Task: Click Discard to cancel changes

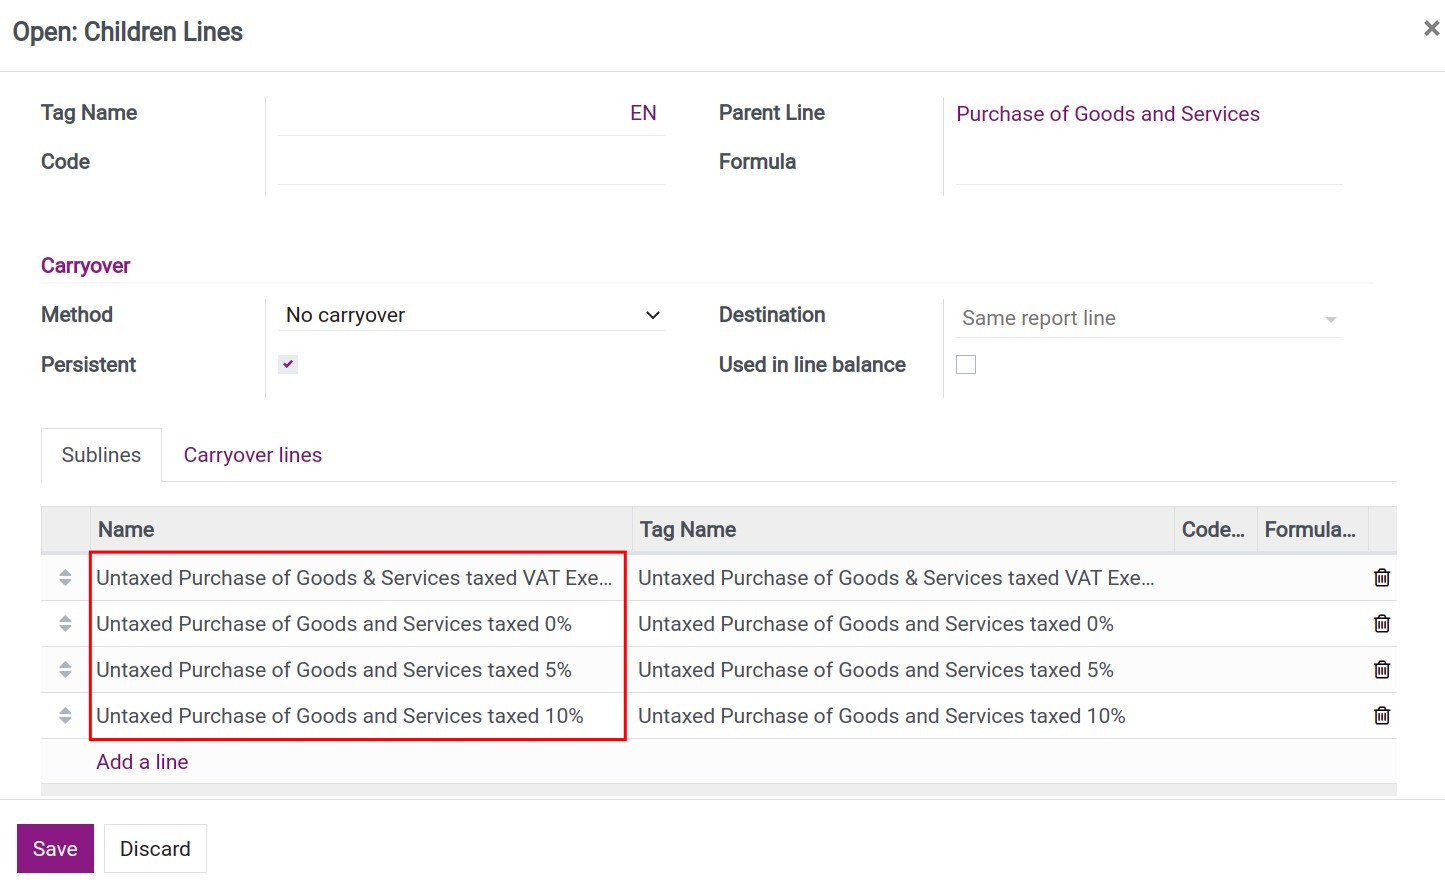Action: tap(154, 848)
